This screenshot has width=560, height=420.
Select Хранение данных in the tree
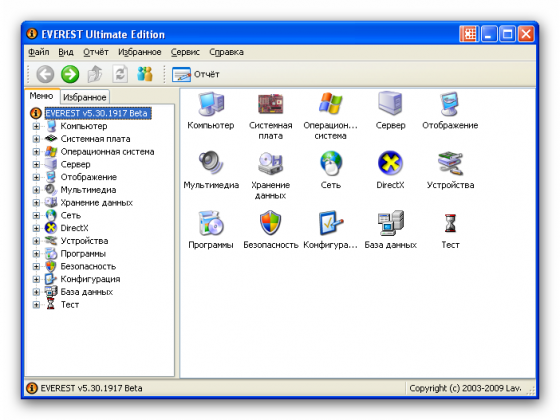click(x=96, y=203)
